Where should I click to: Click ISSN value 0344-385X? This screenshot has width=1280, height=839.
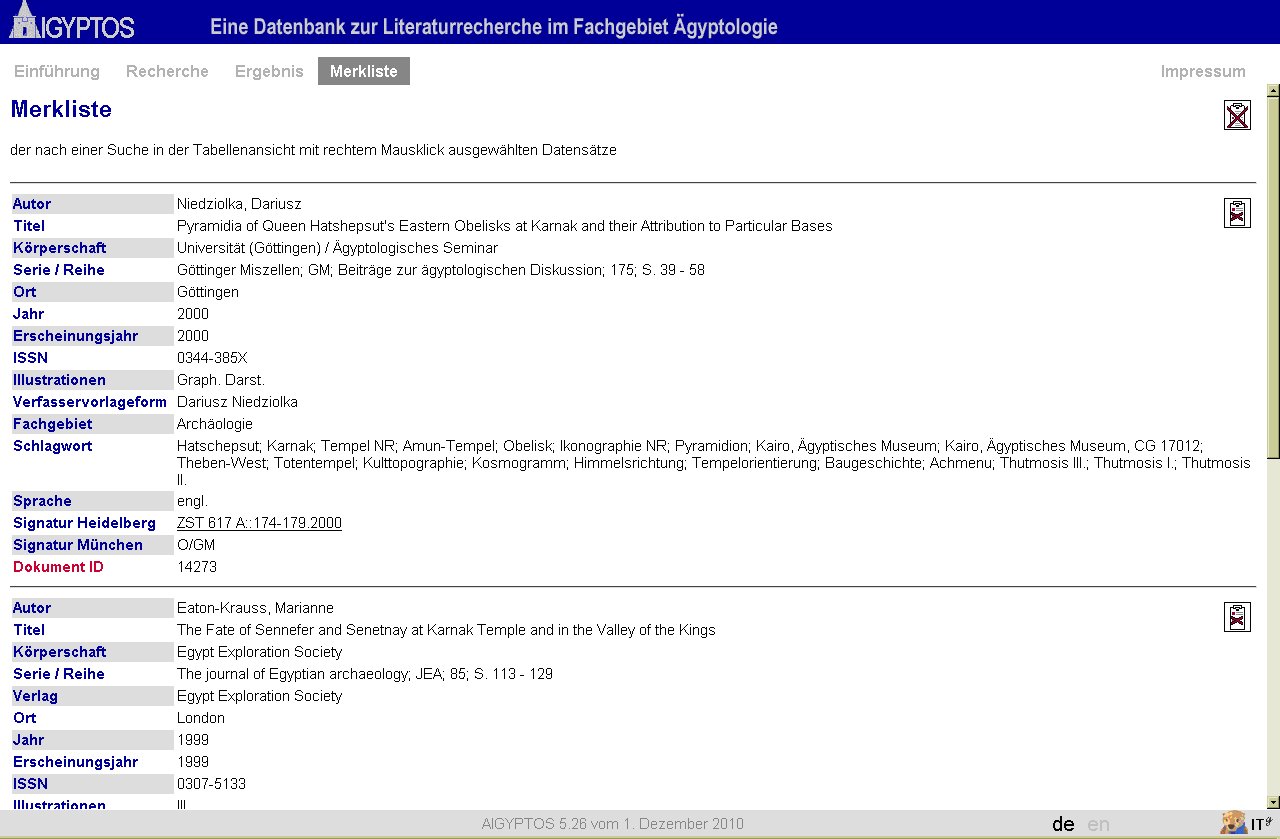click(x=212, y=358)
